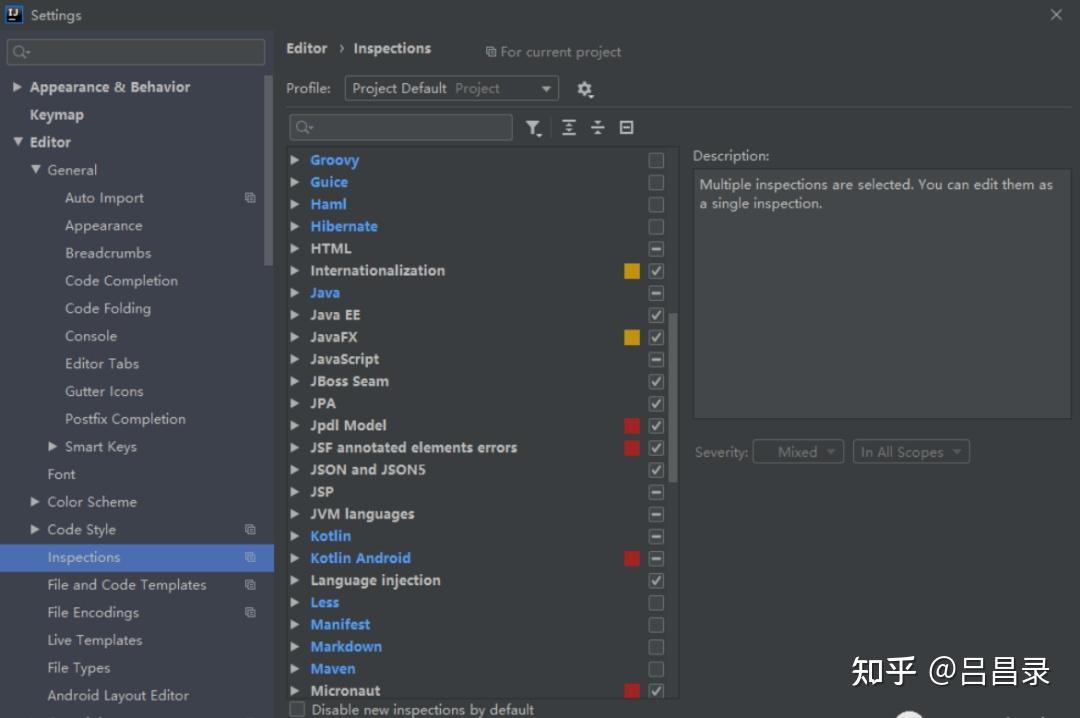Select Keymap in the settings sidebar
Viewport: 1080px width, 718px height.
tap(56, 114)
